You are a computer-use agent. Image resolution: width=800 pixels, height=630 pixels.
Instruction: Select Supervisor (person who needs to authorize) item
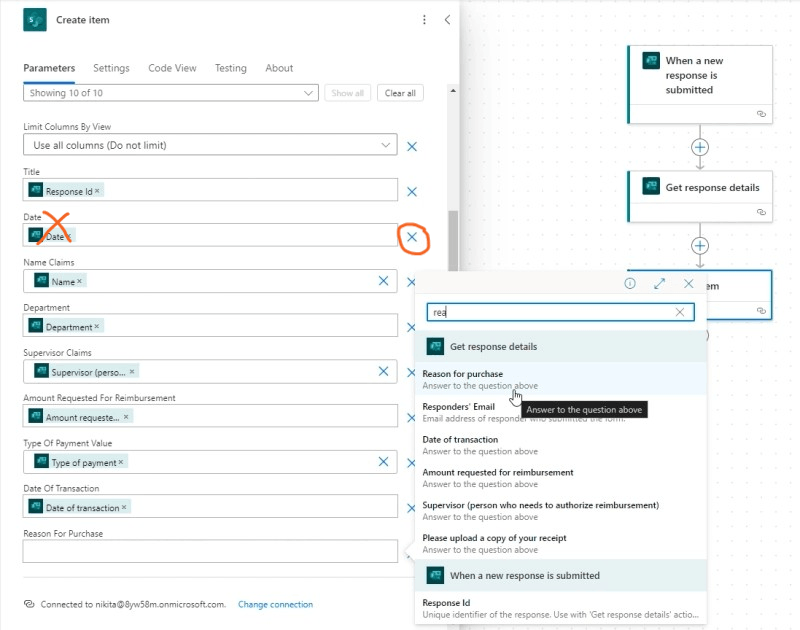[561, 511]
